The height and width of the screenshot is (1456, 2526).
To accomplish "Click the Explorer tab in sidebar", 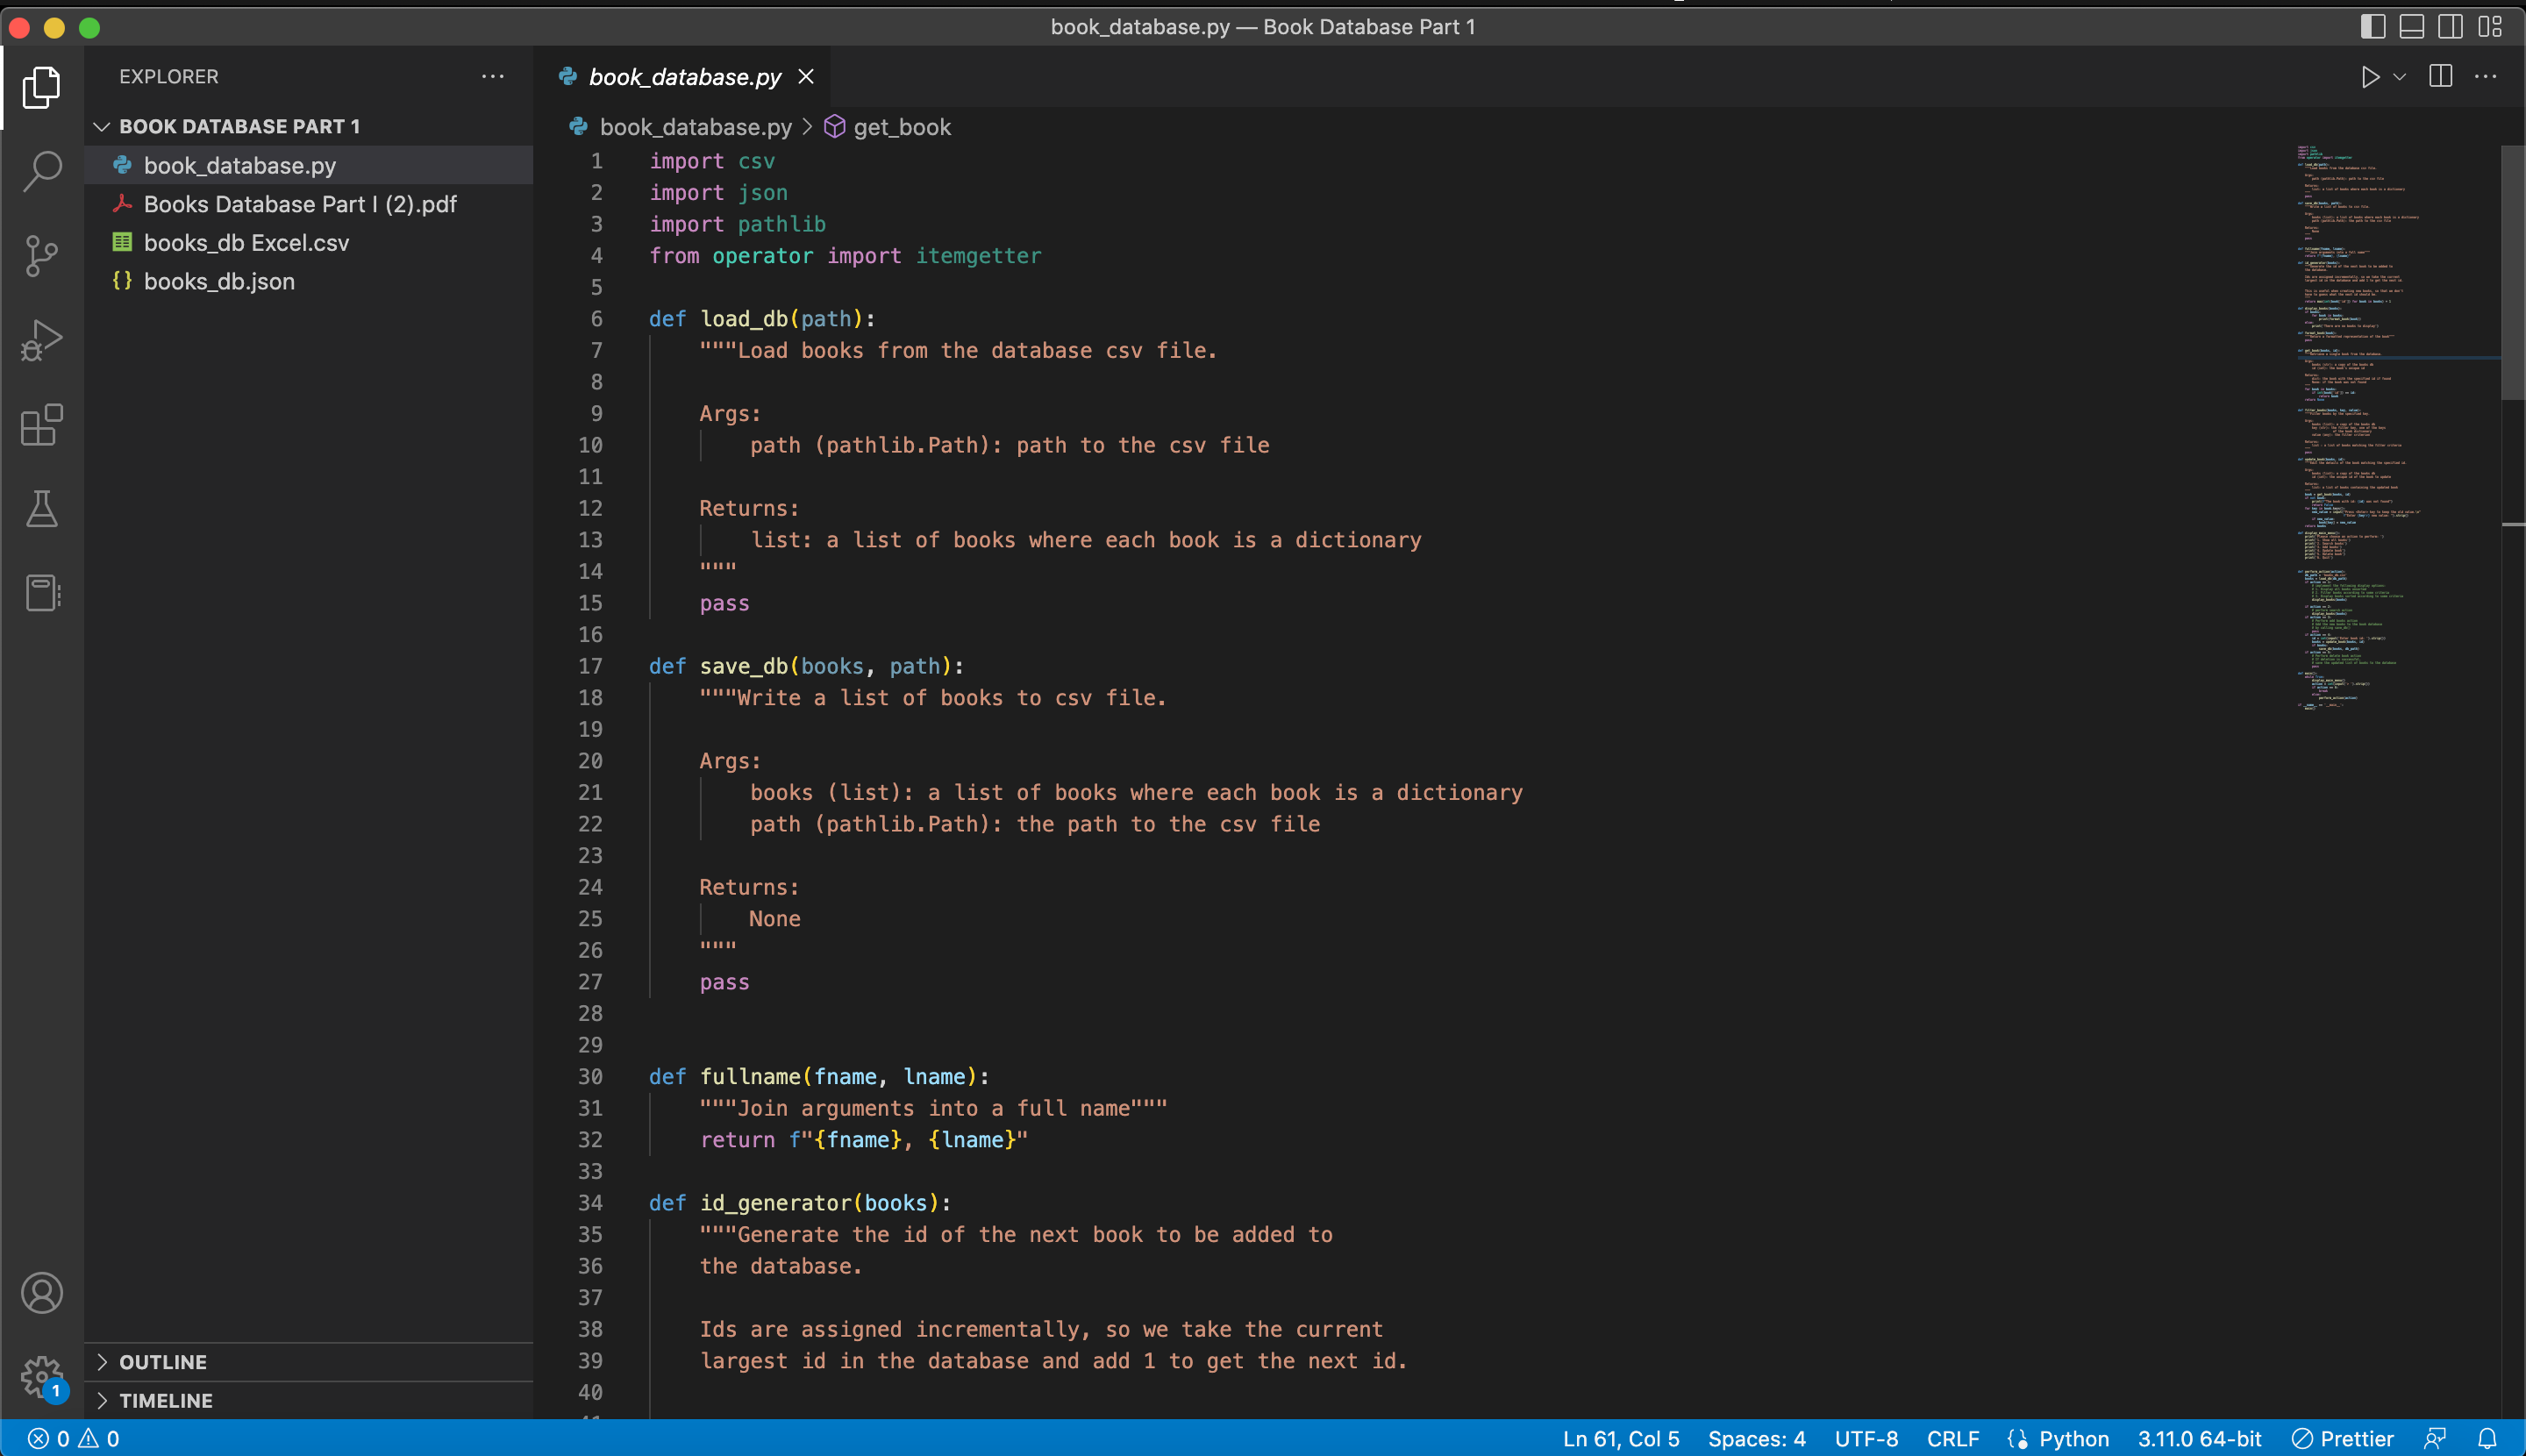I will [x=41, y=85].
